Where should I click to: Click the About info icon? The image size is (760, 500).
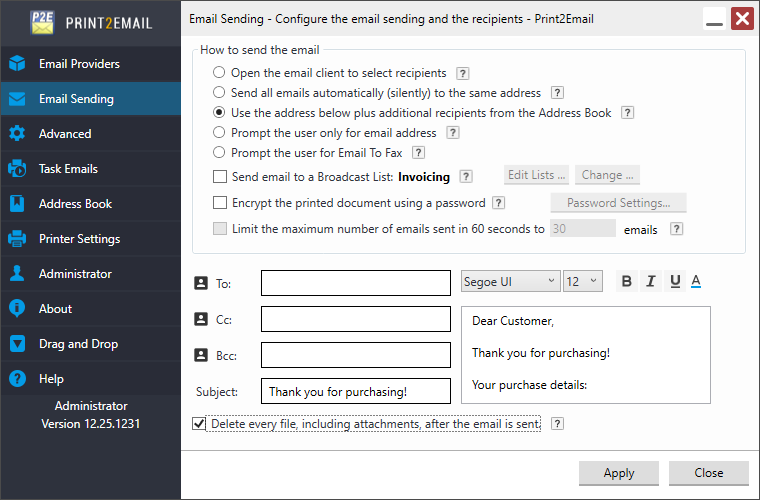click(17, 309)
